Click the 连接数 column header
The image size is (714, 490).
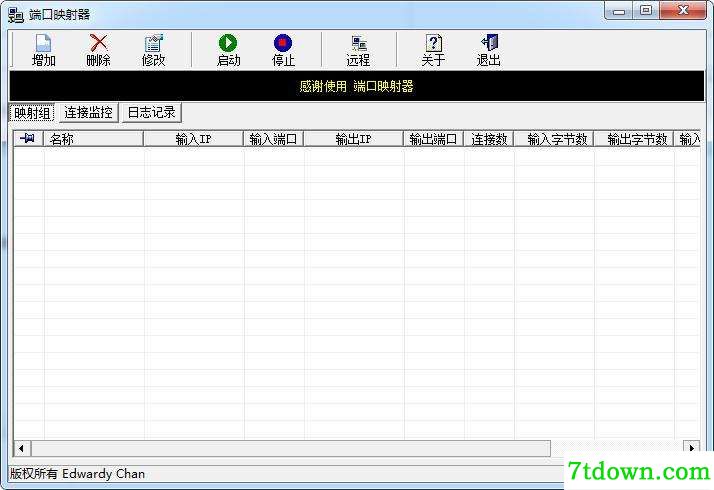click(489, 138)
